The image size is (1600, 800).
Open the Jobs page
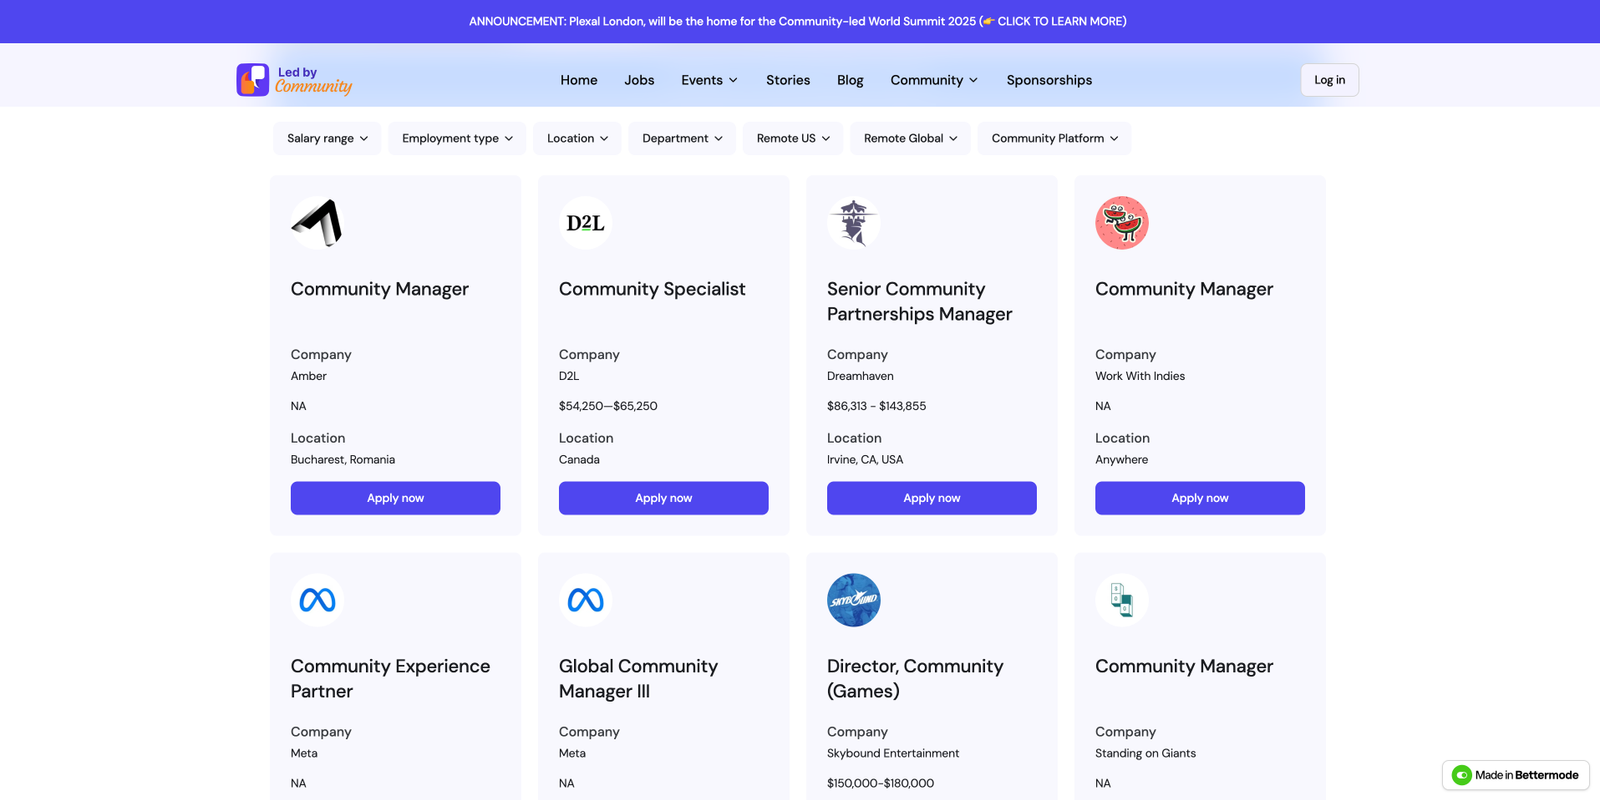coord(639,80)
